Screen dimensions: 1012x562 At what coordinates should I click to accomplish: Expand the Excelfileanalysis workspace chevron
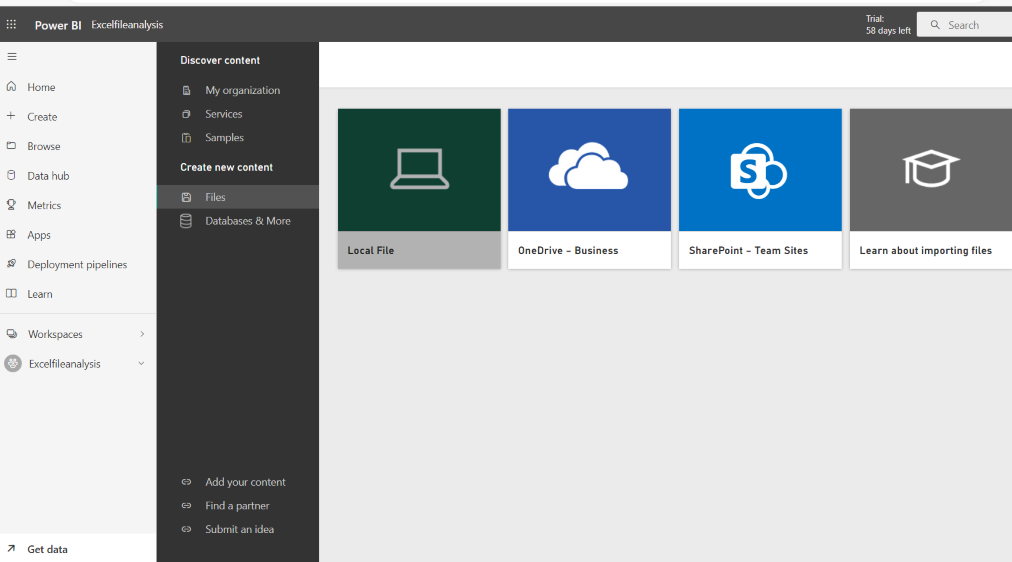[x=141, y=363]
